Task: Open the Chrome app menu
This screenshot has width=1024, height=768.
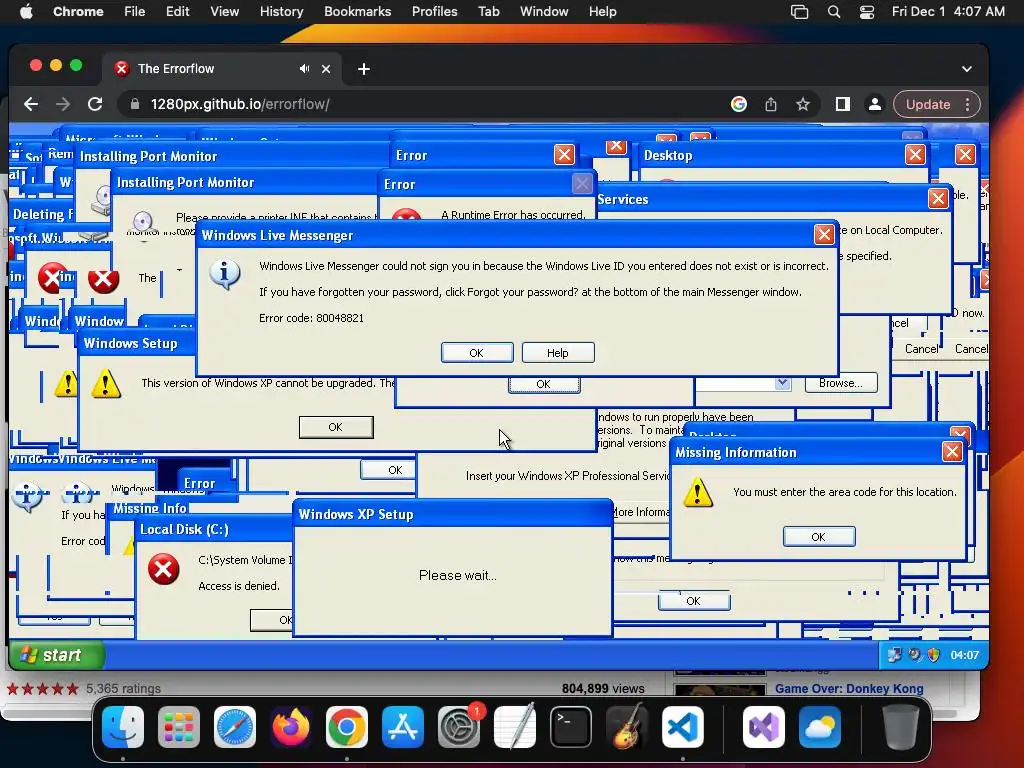Action: coord(78,12)
